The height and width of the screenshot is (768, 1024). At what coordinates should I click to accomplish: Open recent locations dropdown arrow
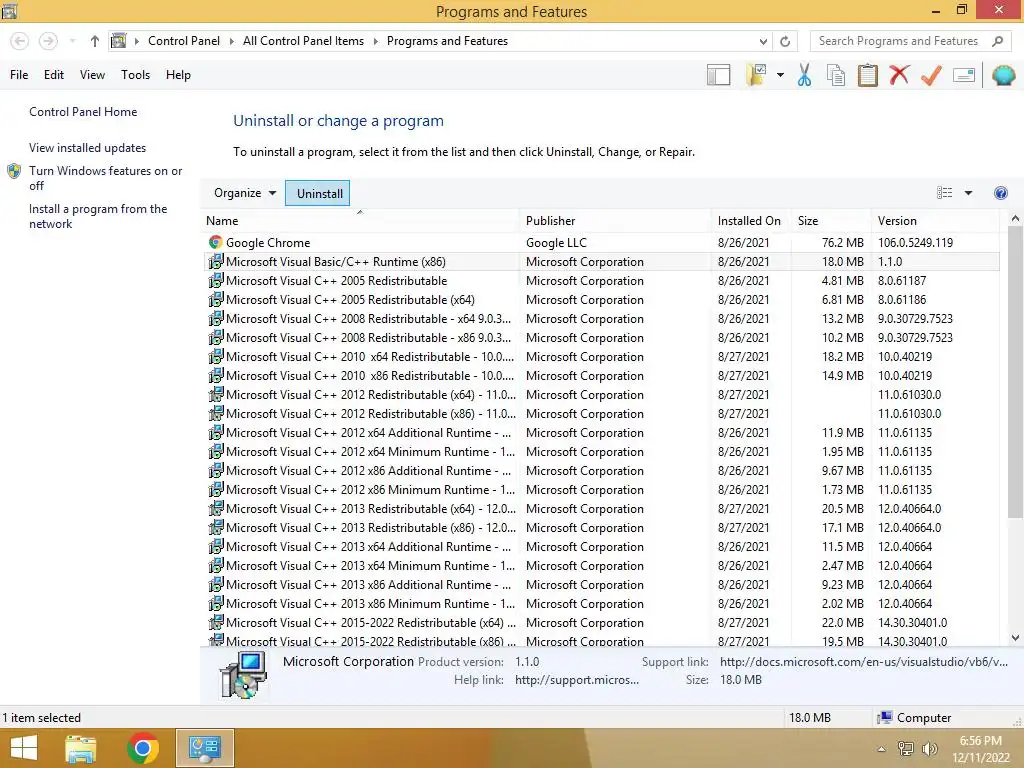pyautogui.click(x=72, y=41)
